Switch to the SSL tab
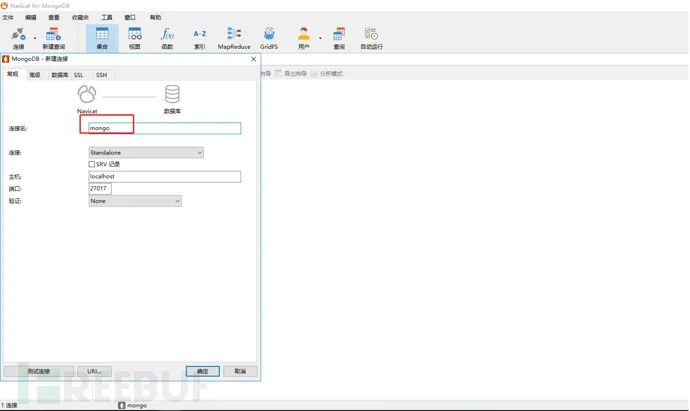 [x=78, y=75]
